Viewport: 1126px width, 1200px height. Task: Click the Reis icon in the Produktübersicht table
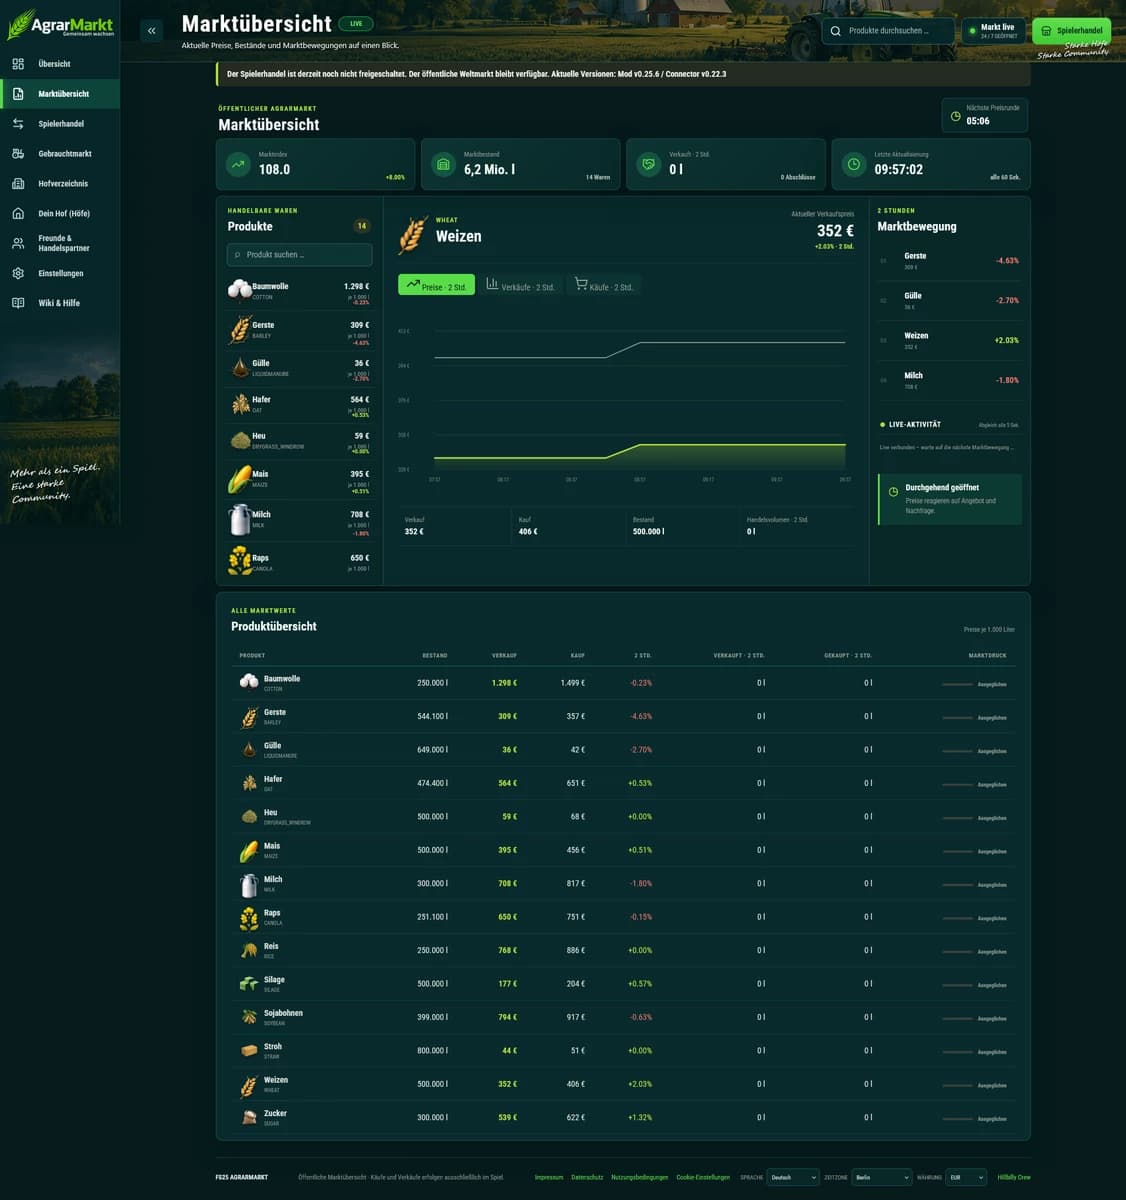click(x=249, y=950)
